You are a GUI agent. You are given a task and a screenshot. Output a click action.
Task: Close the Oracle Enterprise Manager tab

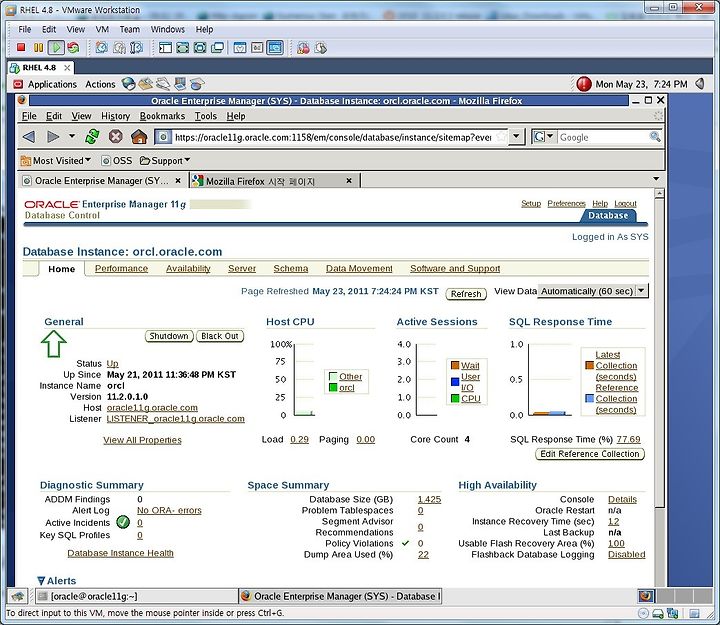click(178, 181)
